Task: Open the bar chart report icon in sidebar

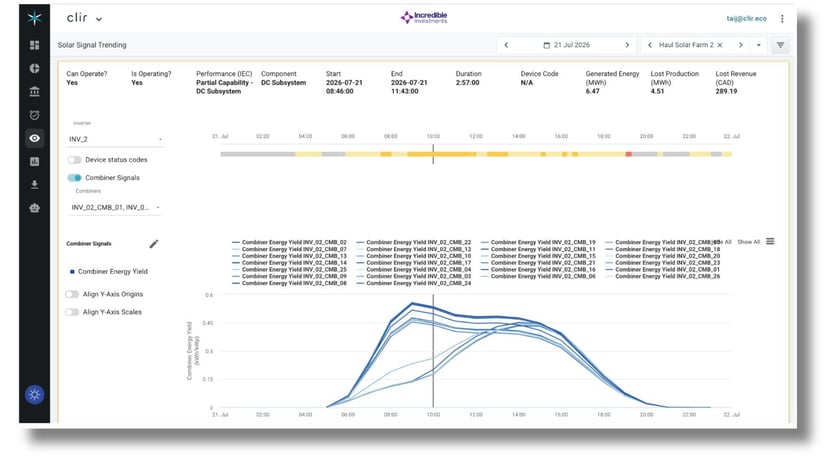Action: point(34,161)
